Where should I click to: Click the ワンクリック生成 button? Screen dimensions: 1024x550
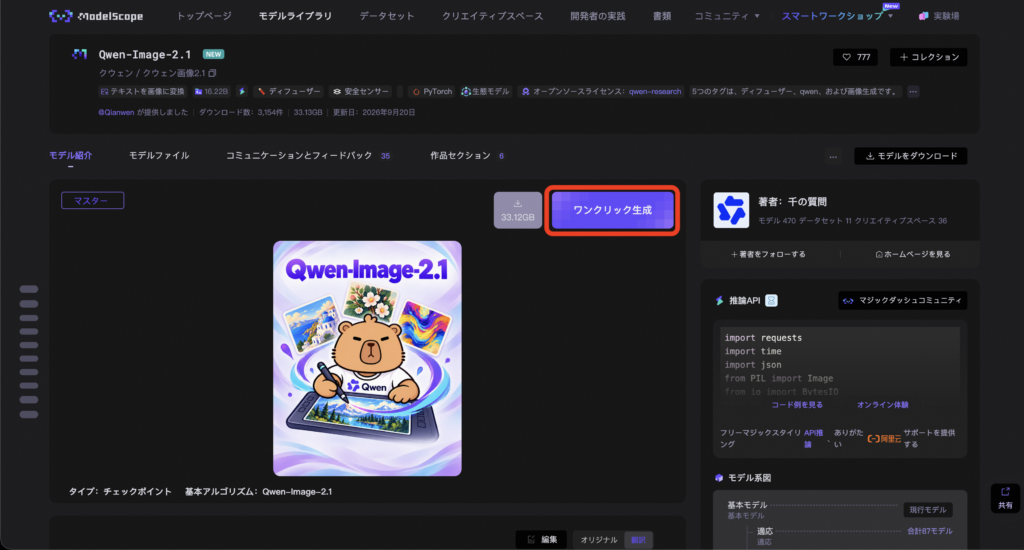pyautogui.click(x=613, y=210)
